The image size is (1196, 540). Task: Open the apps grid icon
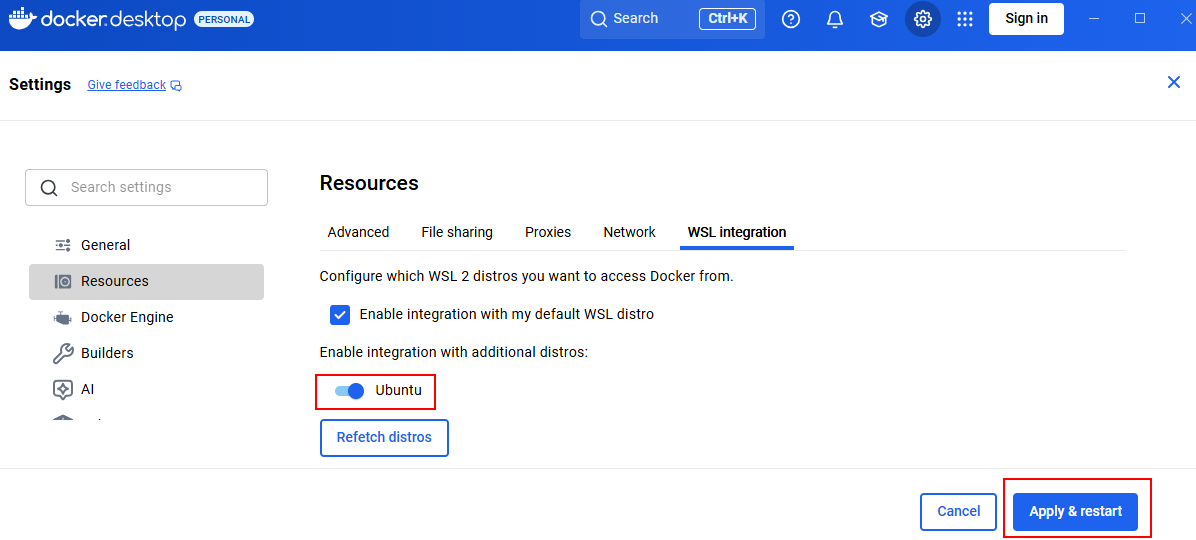(965, 19)
